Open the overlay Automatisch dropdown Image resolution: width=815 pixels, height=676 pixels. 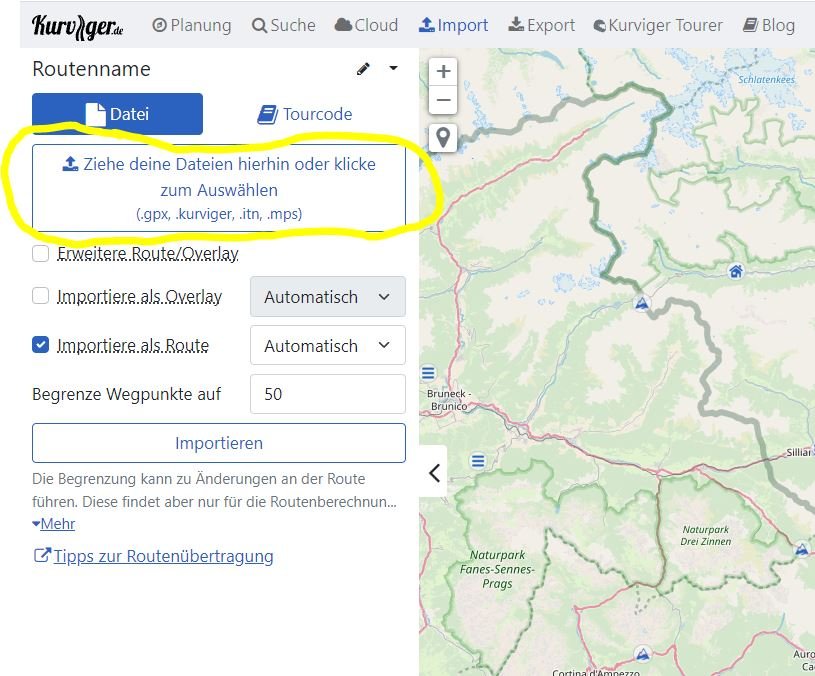tap(327, 297)
